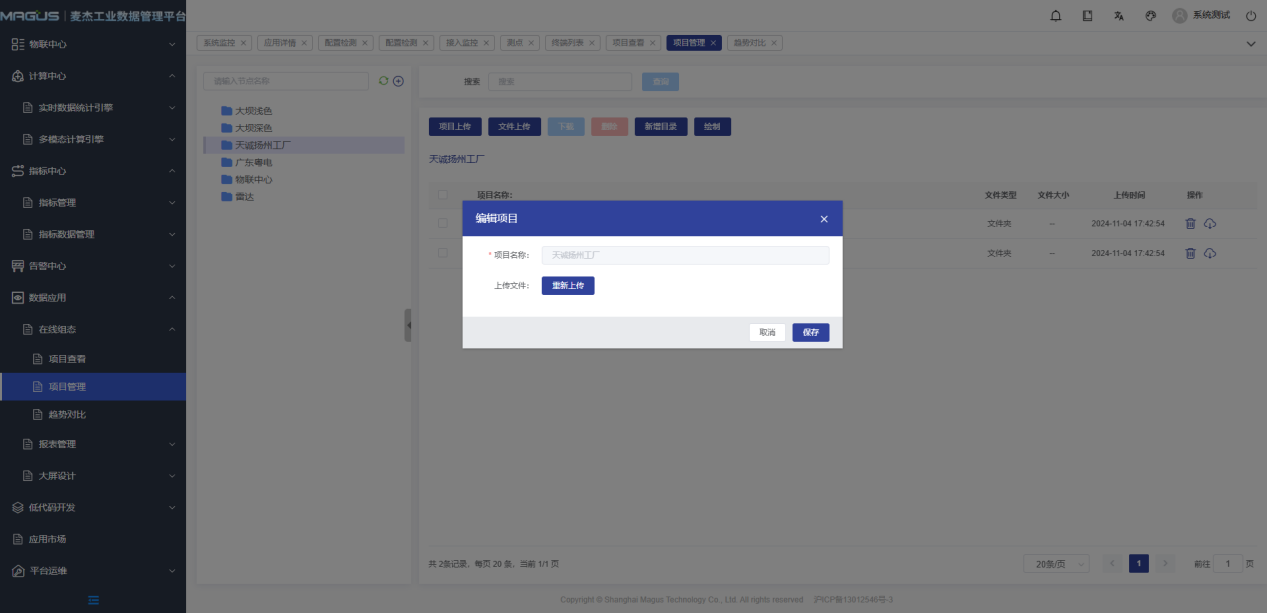Toggle the select-all checkbox in table header
Image resolution: width=1267 pixels, height=613 pixels.
click(x=443, y=195)
